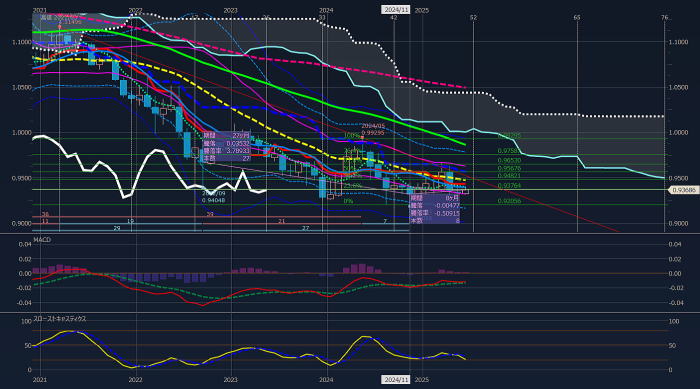Click the MACD panel title
700x389 pixels.
pyautogui.click(x=42, y=240)
